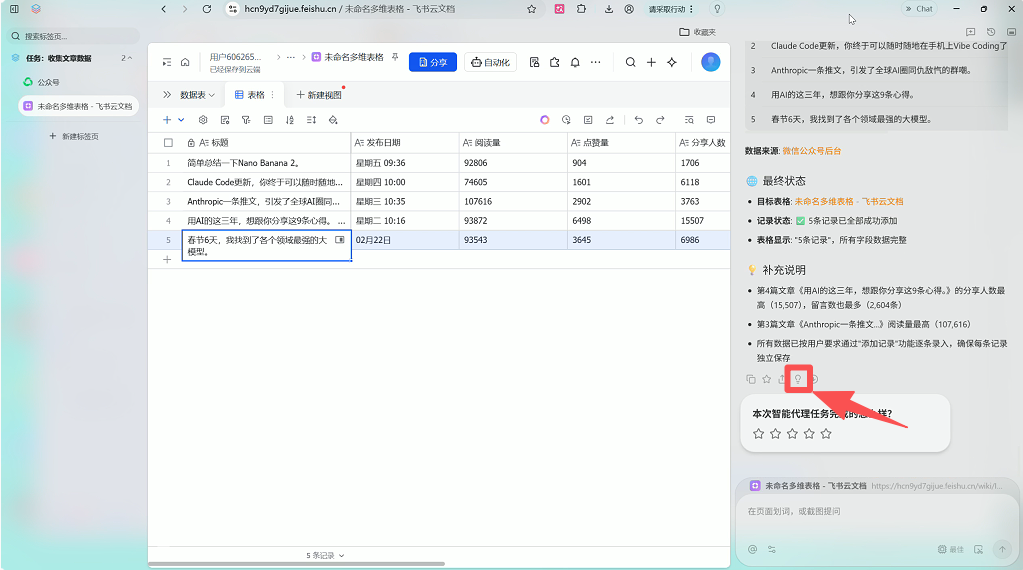Open the more options dots beside the bell
The height and width of the screenshot is (570, 1023).
[x=596, y=62]
